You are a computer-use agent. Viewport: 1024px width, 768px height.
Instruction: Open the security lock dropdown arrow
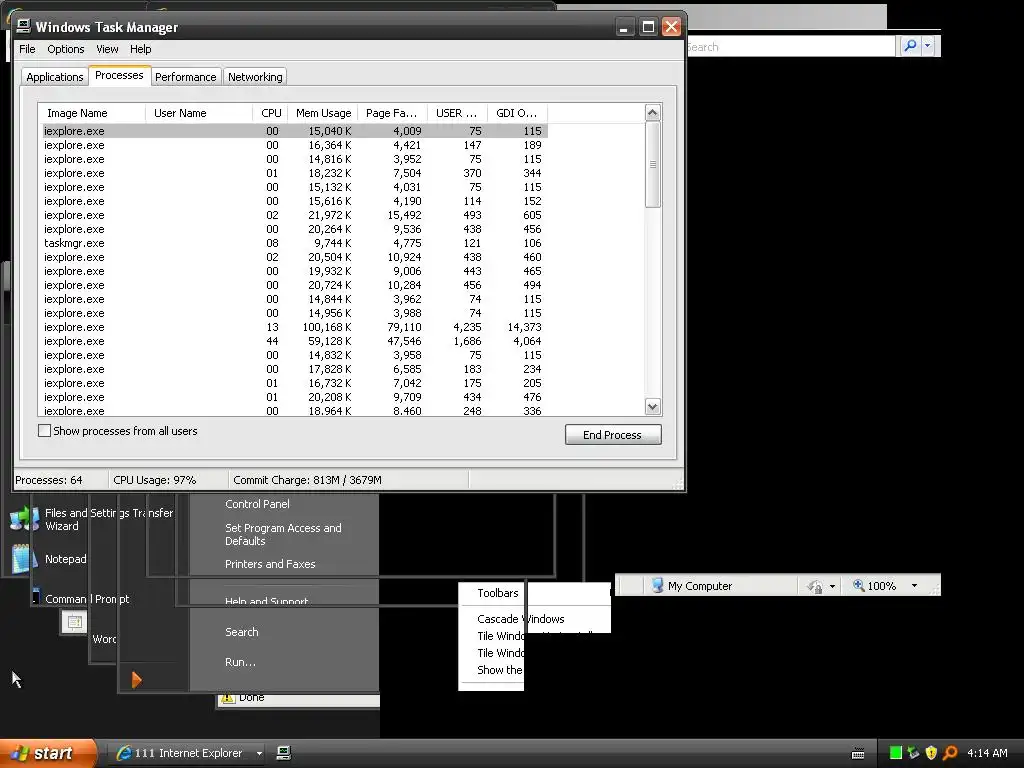tap(832, 586)
